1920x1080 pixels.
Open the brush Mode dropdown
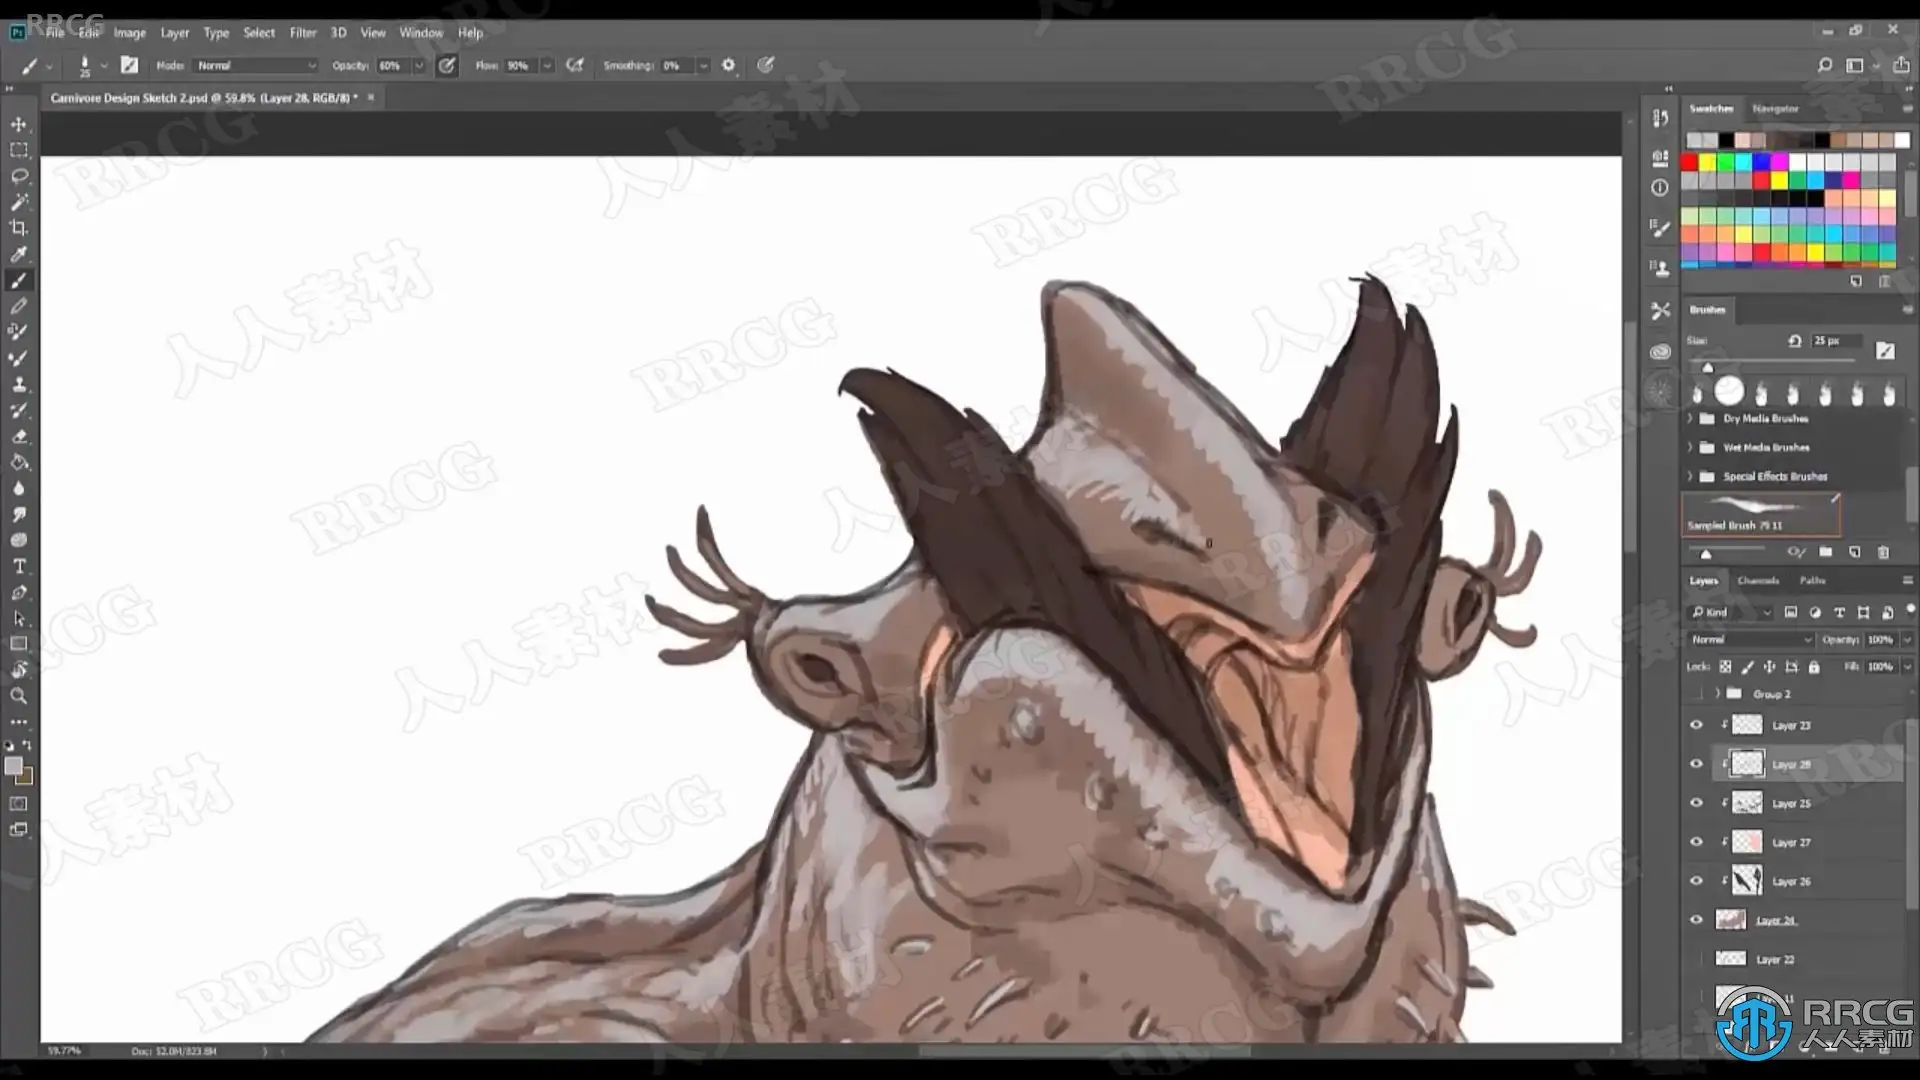click(x=256, y=65)
